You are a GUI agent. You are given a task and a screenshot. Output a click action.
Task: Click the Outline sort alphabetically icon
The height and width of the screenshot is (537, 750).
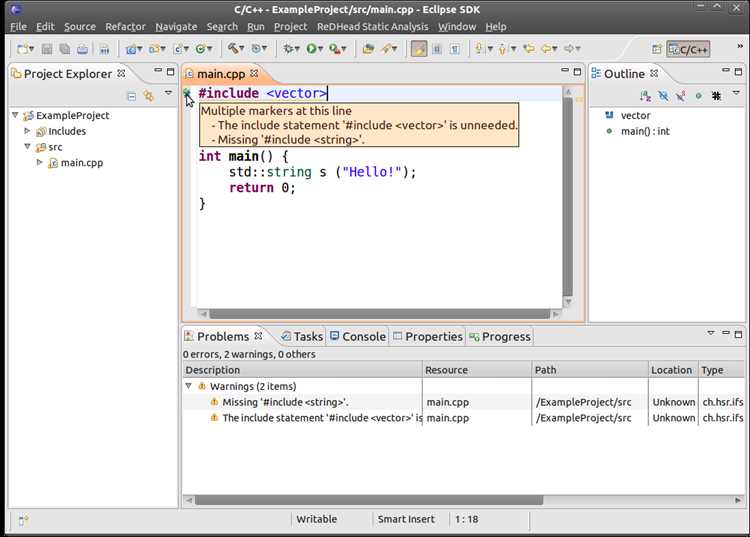(x=645, y=96)
